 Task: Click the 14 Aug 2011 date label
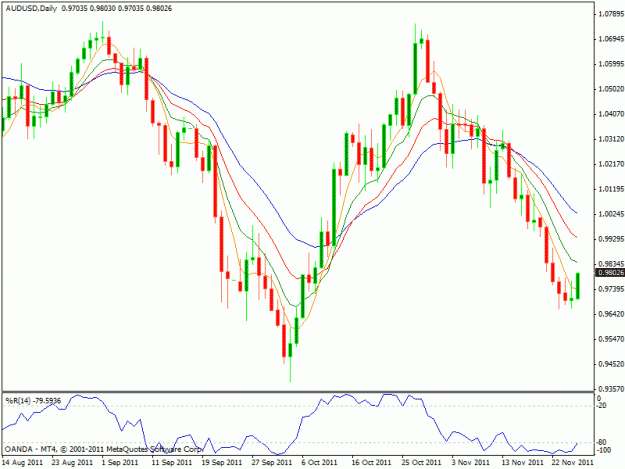click(x=22, y=463)
